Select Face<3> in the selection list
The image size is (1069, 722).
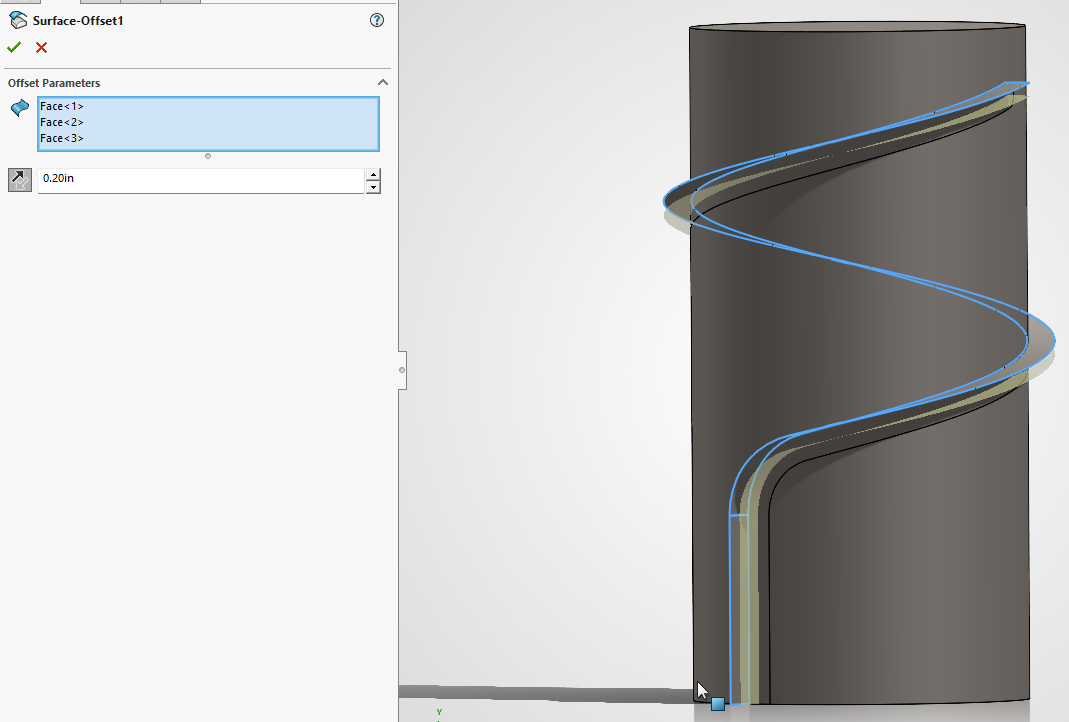point(61,138)
